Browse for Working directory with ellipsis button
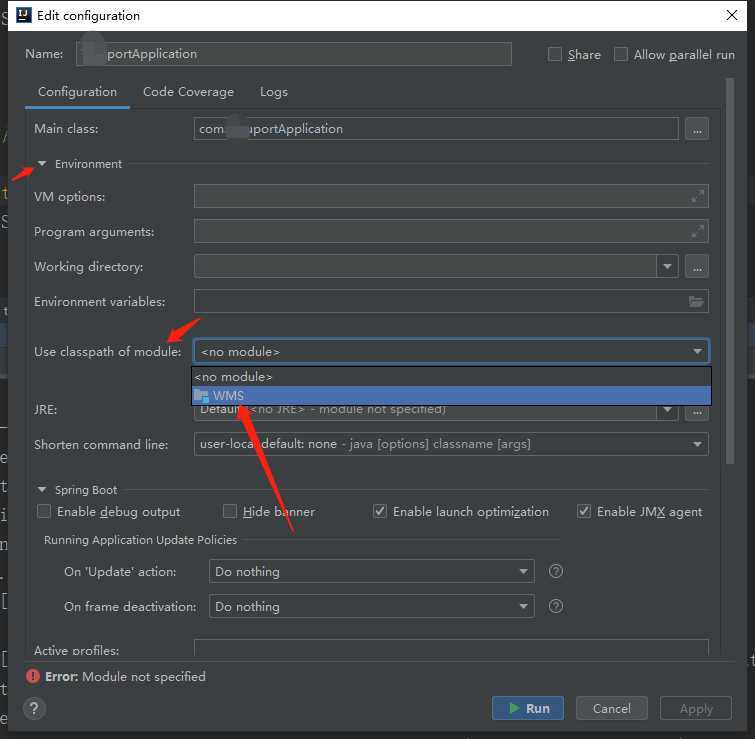 pos(697,266)
